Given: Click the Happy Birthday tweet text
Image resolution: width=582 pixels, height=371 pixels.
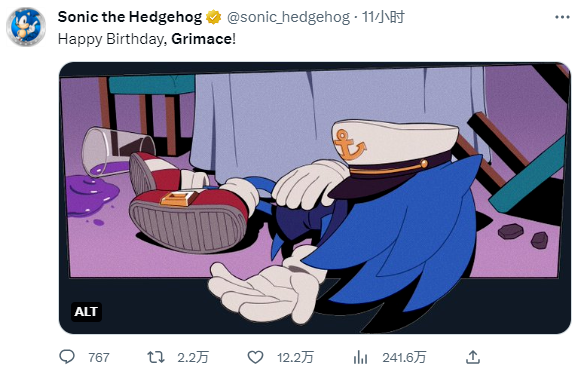Looking at the screenshot, I should pos(147,39).
